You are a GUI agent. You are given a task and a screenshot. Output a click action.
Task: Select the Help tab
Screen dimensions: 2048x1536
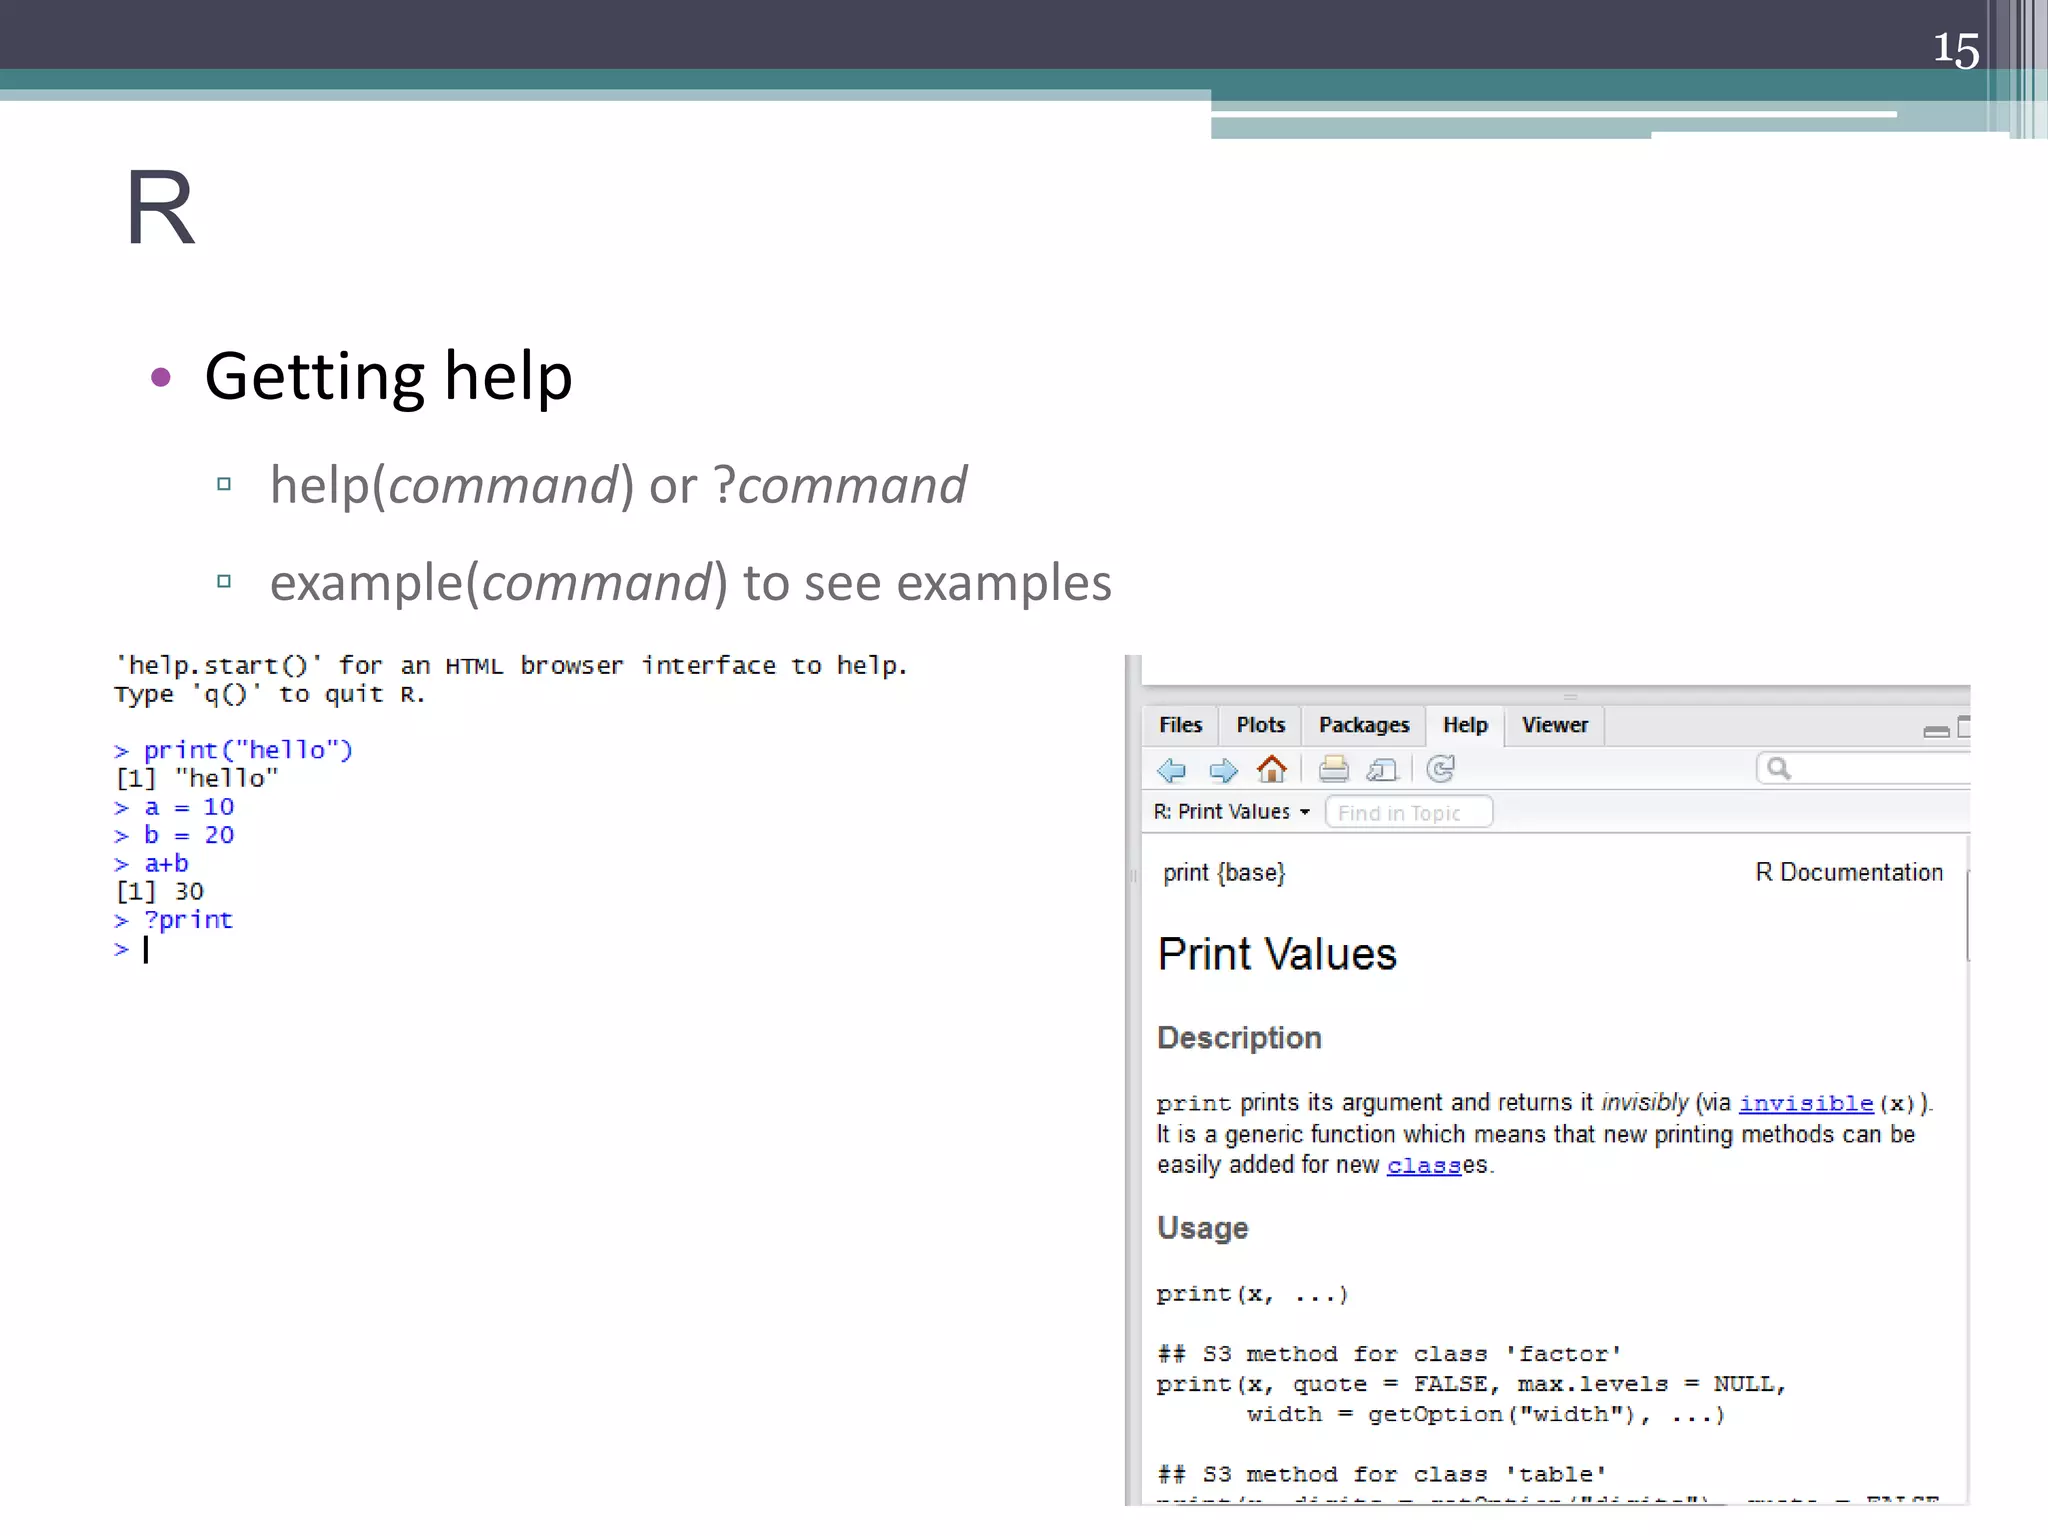click(x=1465, y=725)
